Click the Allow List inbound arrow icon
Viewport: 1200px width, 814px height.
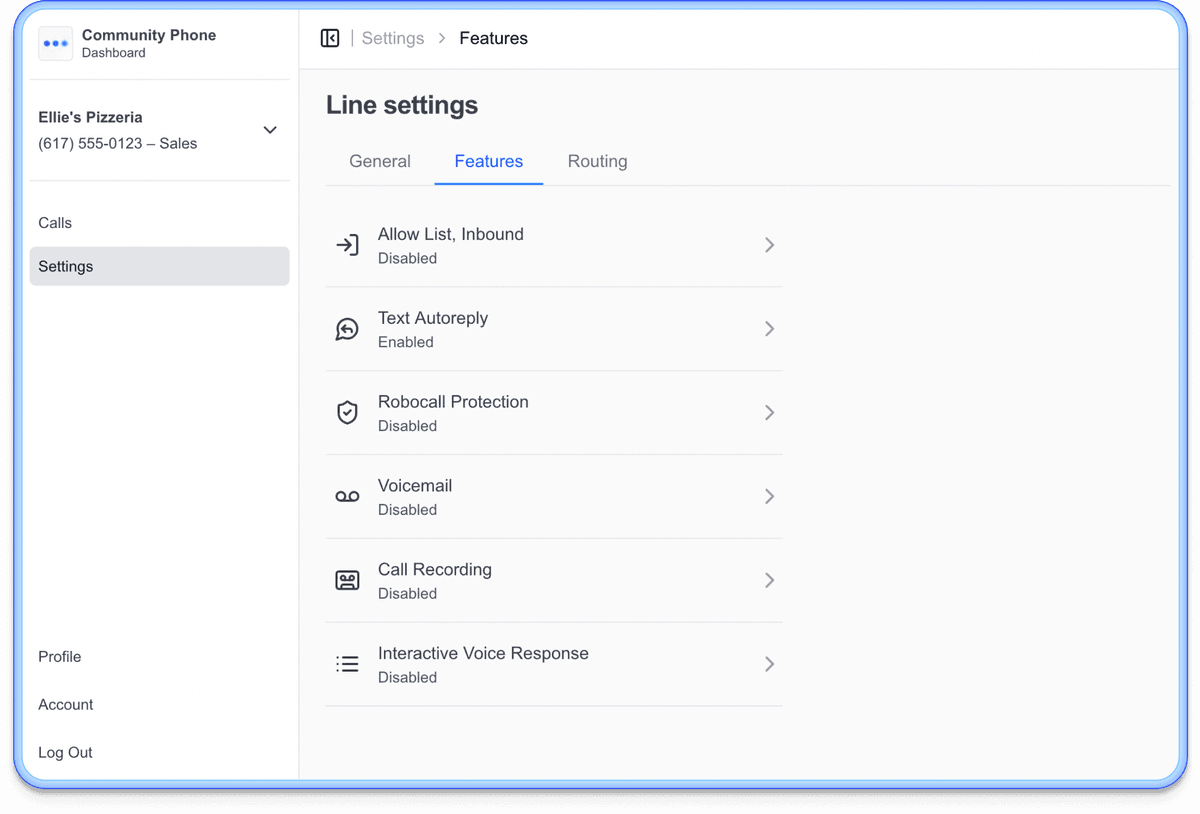(347, 245)
